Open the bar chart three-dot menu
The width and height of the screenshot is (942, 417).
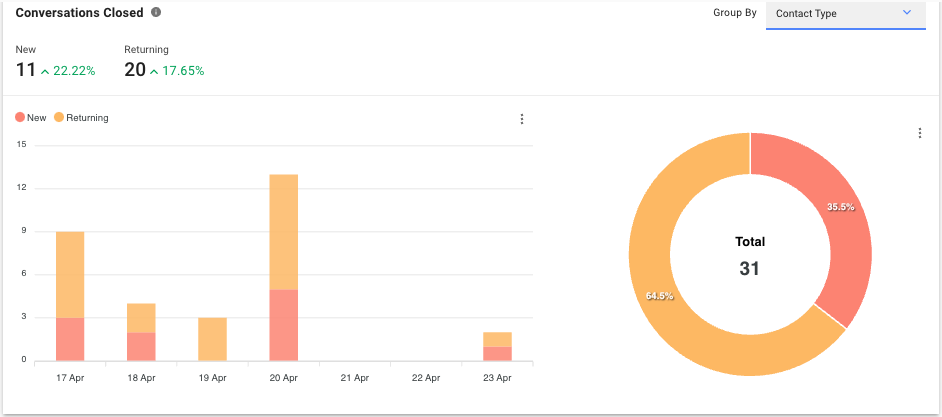(x=521, y=119)
